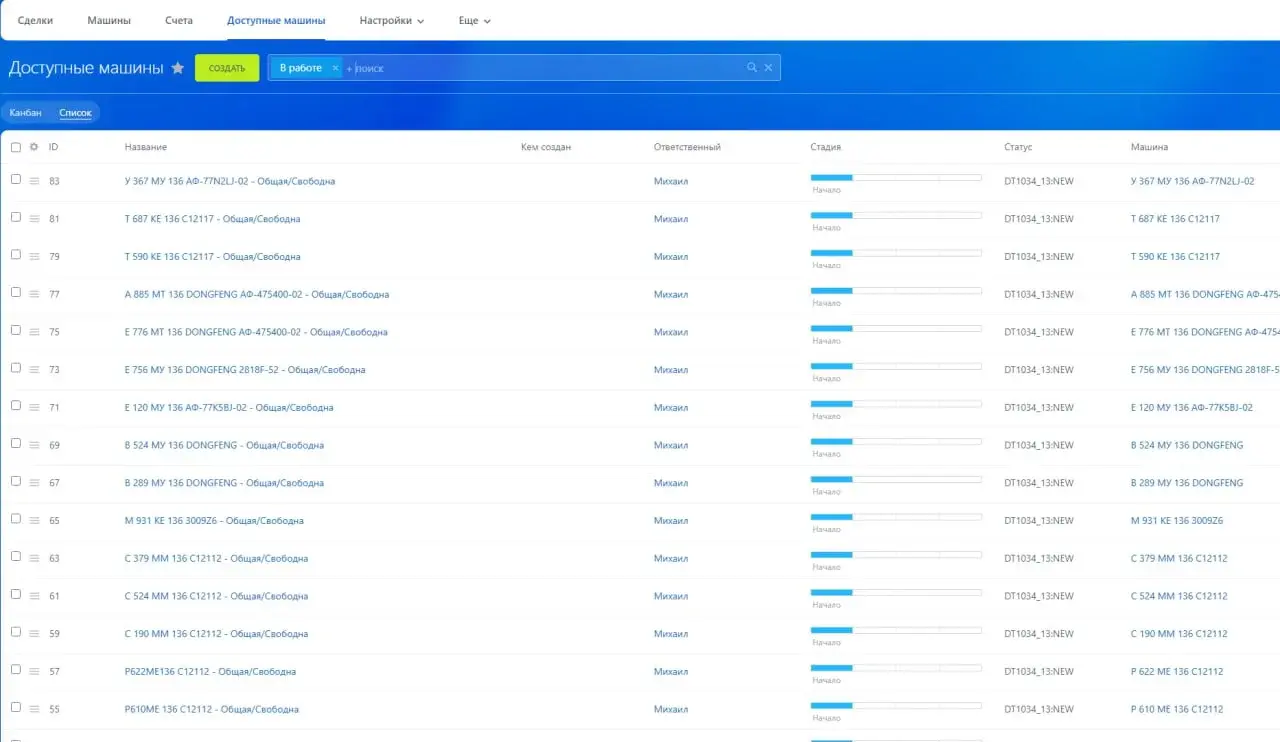Focus the search input field '+ поиск'
Image resolution: width=1280 pixels, height=742 pixels.
[x=545, y=68]
